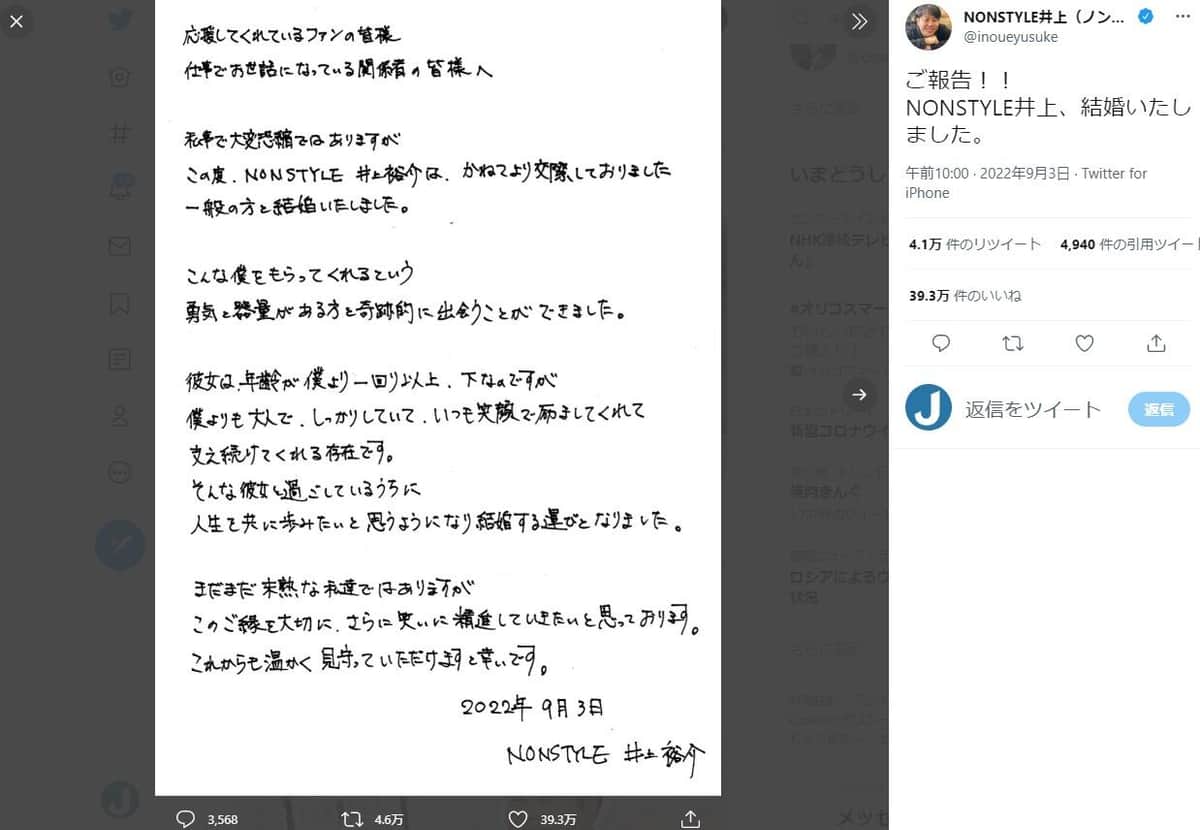Like the image using the bottom heart icon
Screen dimensions: 1200x830
point(517,819)
